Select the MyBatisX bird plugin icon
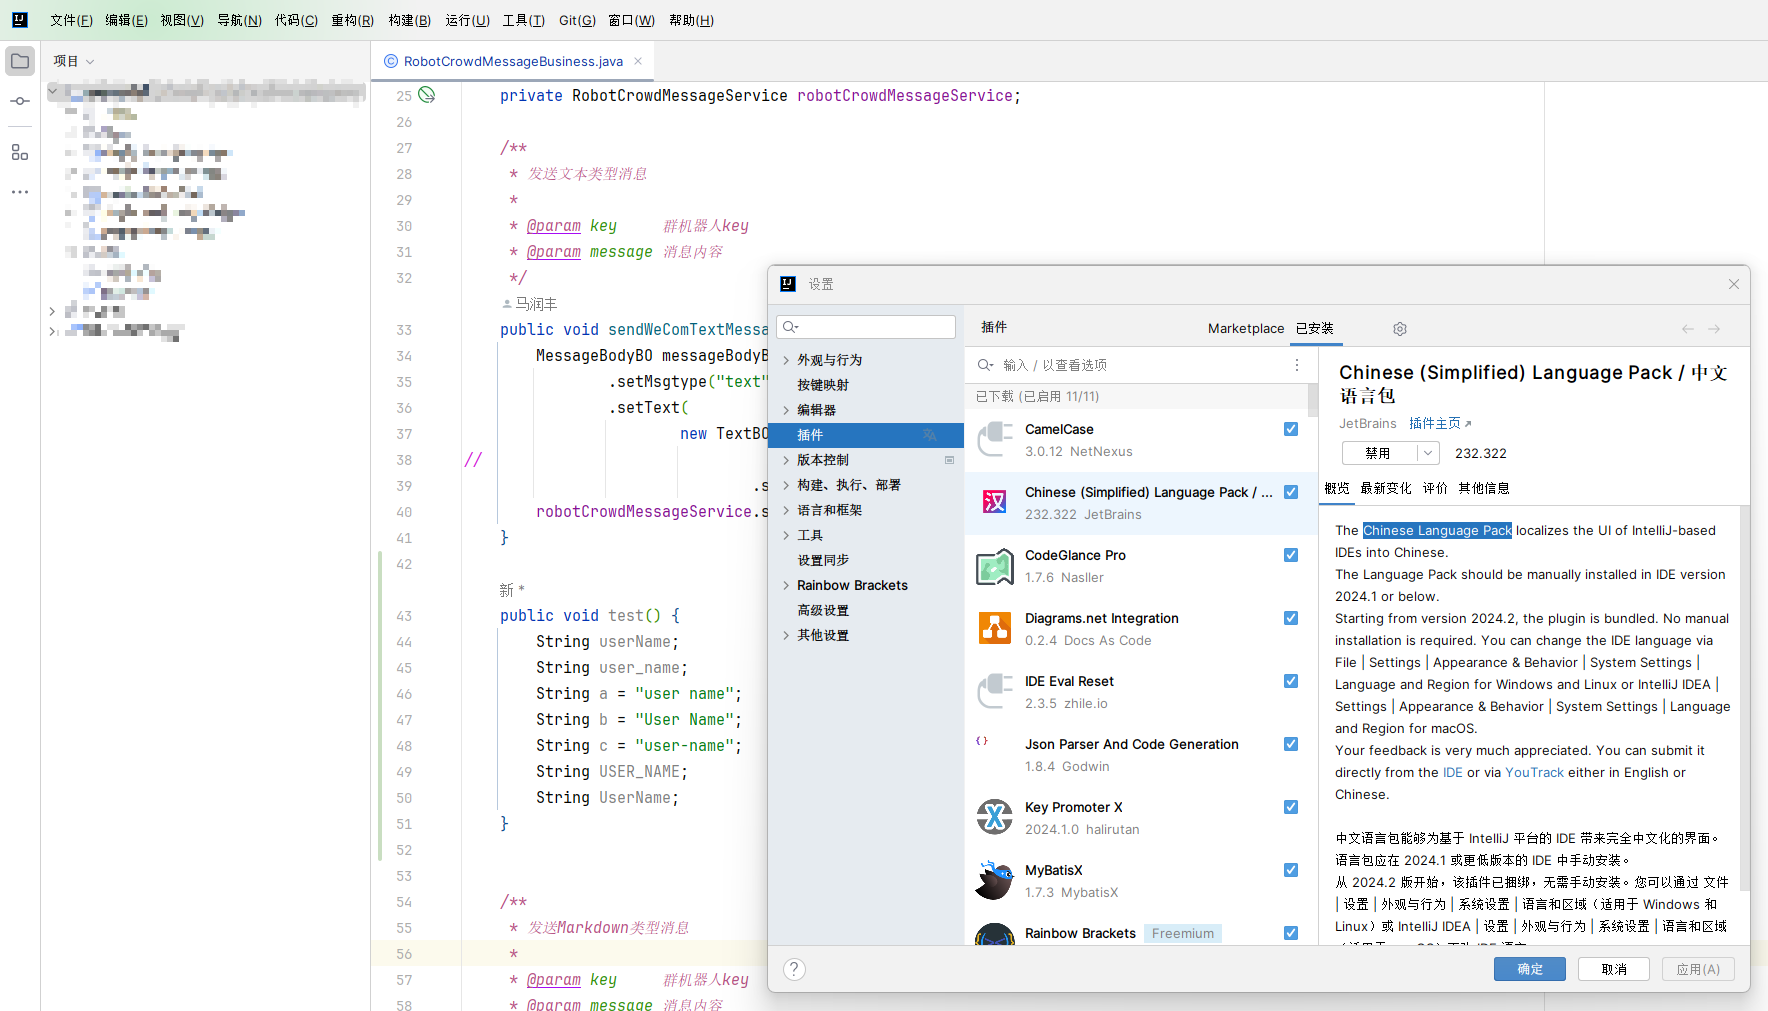This screenshot has width=1768, height=1011. coord(995,881)
